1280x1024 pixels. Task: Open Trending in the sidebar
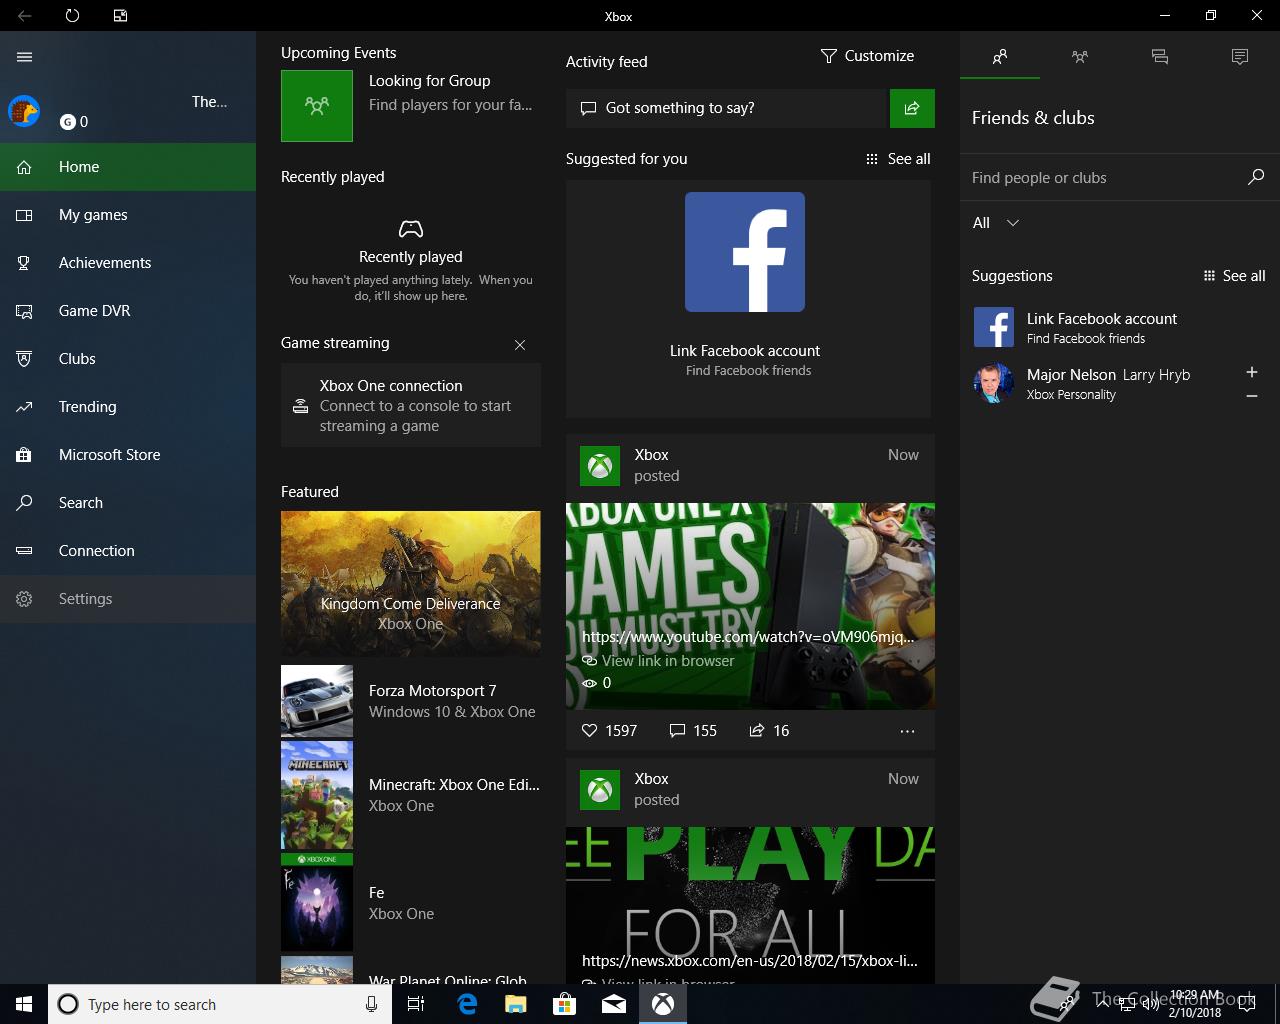[128, 407]
